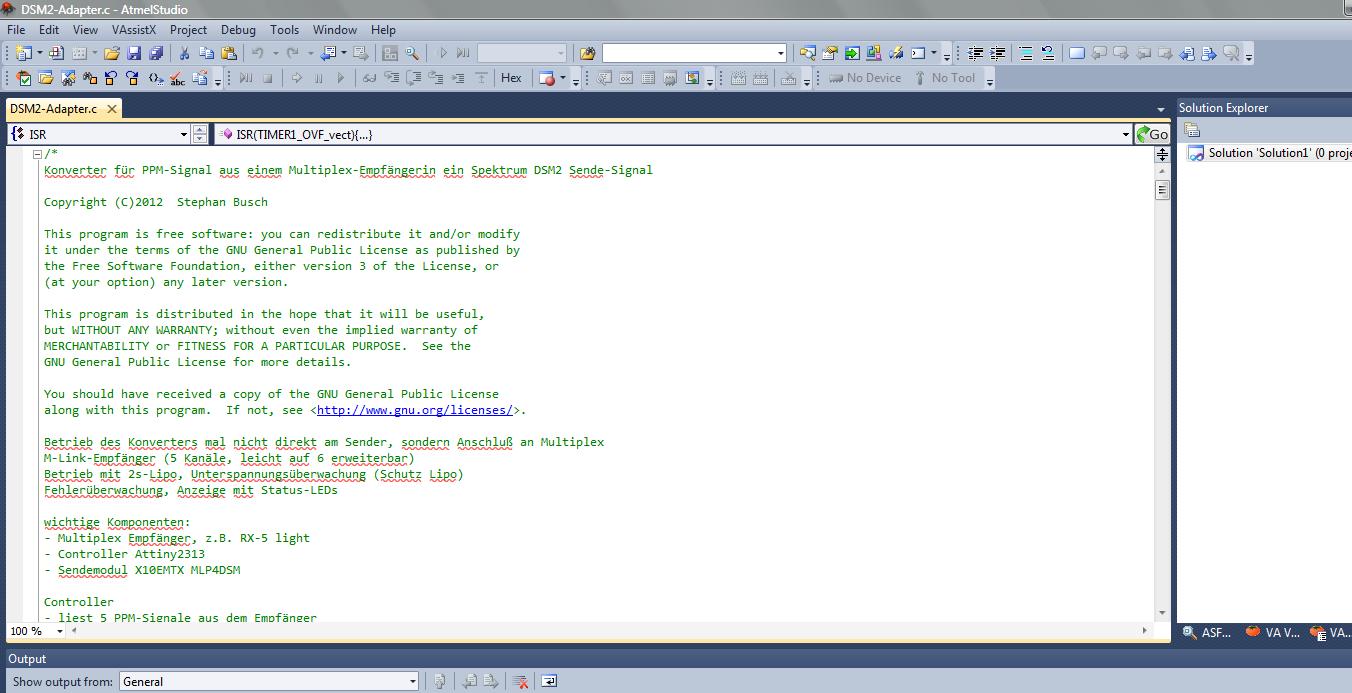Image resolution: width=1352 pixels, height=693 pixels.
Task: Toggle Word Wrap in Output panel
Action: point(549,681)
